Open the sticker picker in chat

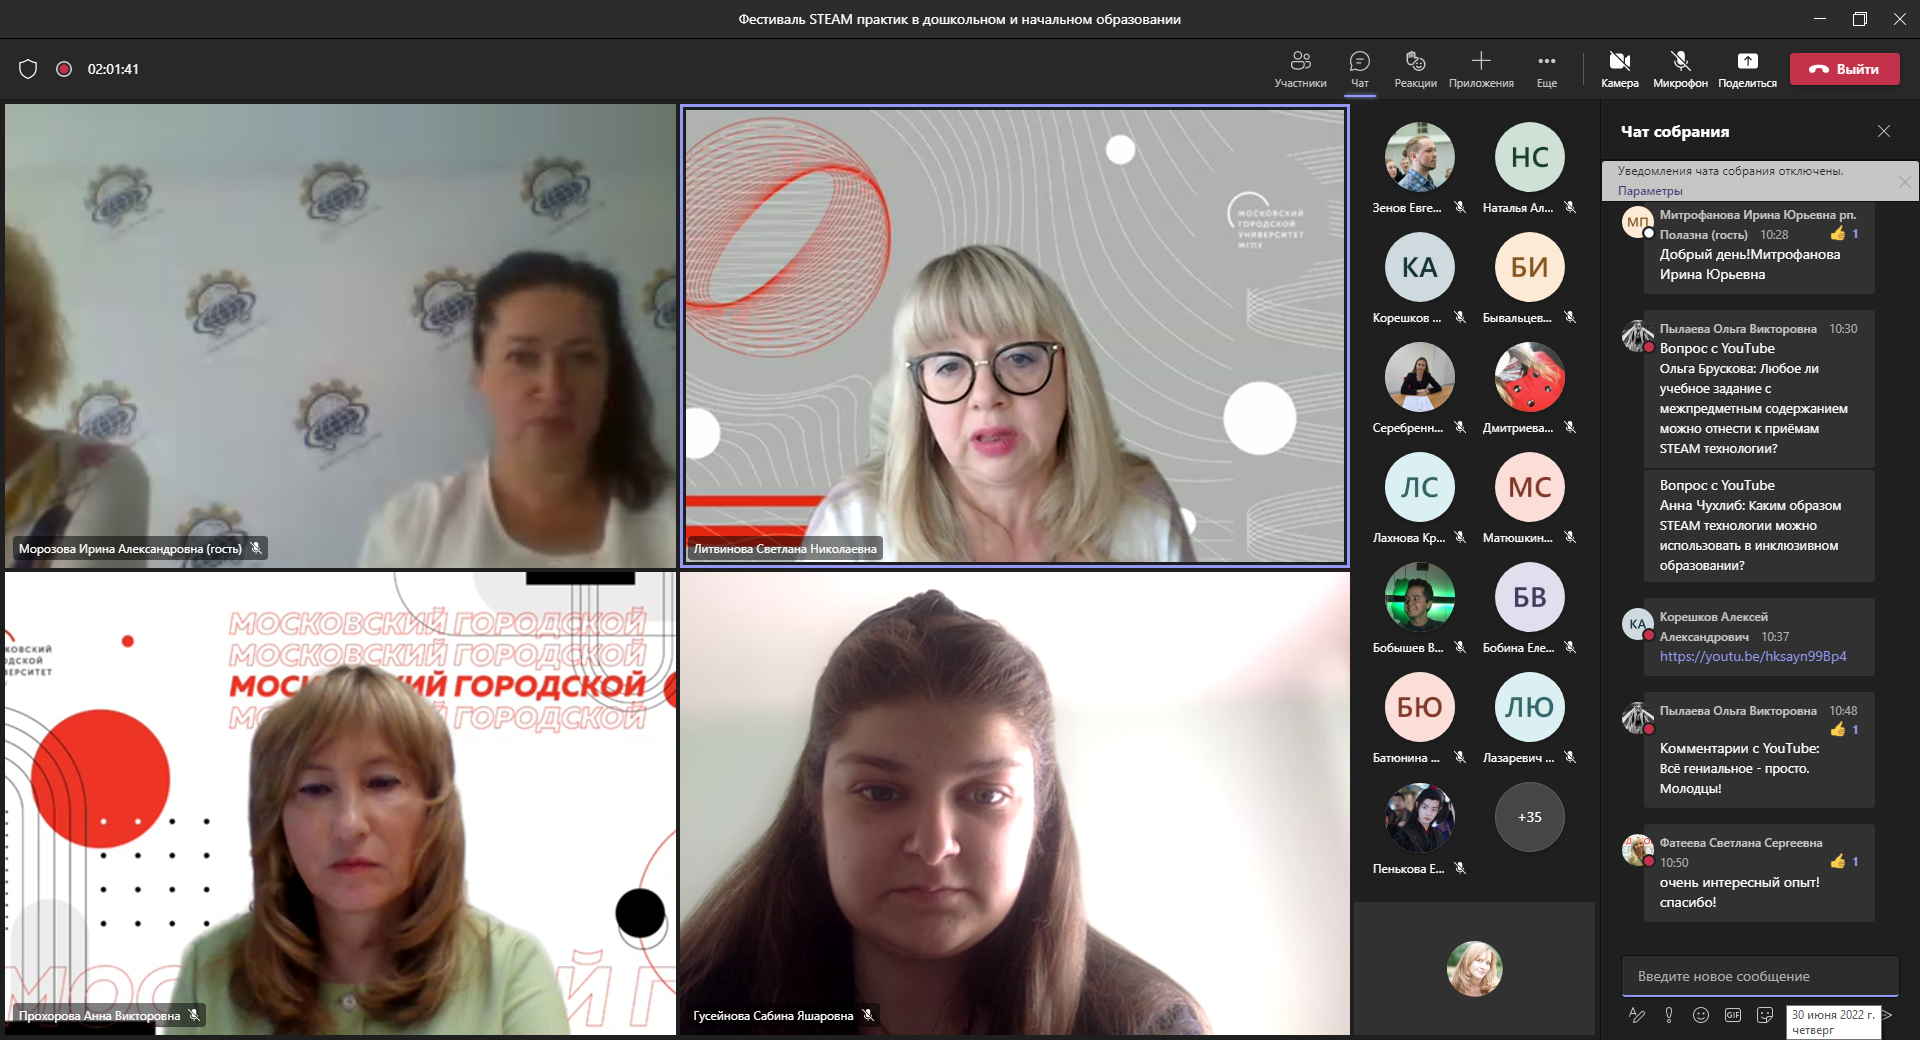(1765, 1015)
